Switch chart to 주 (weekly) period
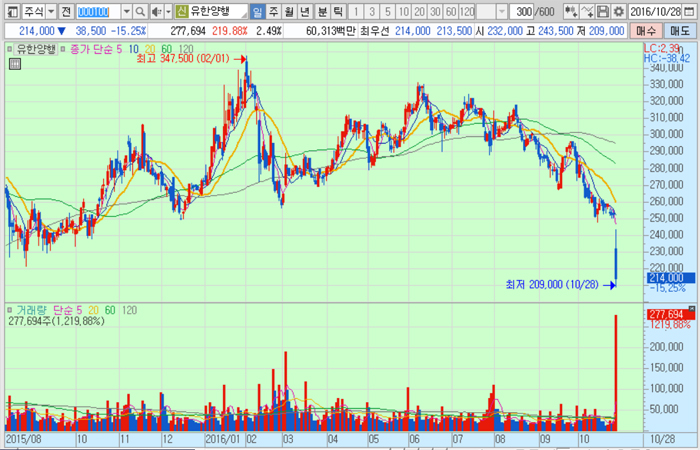Image resolution: width=700 pixels, height=450 pixels. click(x=274, y=11)
